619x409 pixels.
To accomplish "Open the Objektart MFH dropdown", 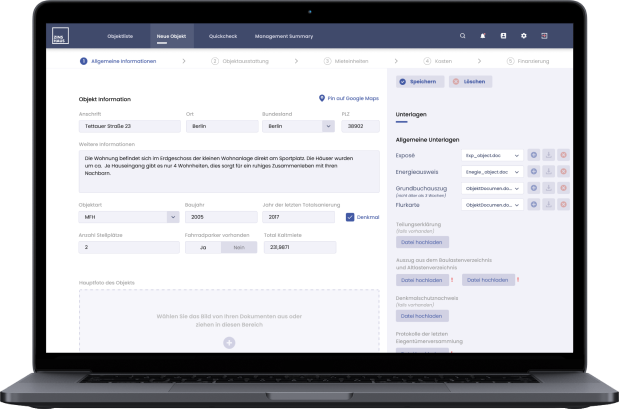I will 129,217.
